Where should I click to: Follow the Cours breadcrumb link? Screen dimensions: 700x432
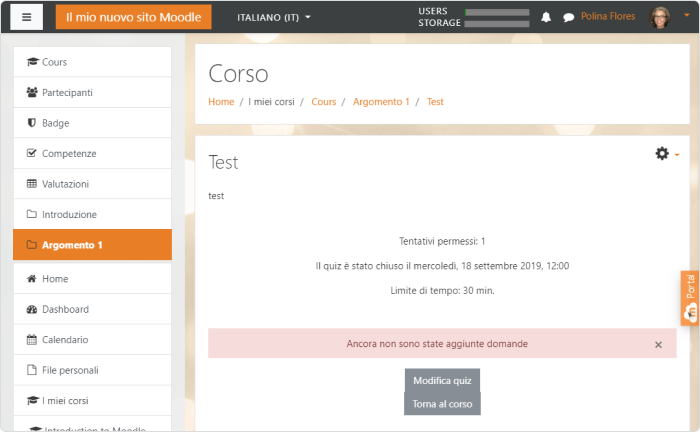click(324, 102)
